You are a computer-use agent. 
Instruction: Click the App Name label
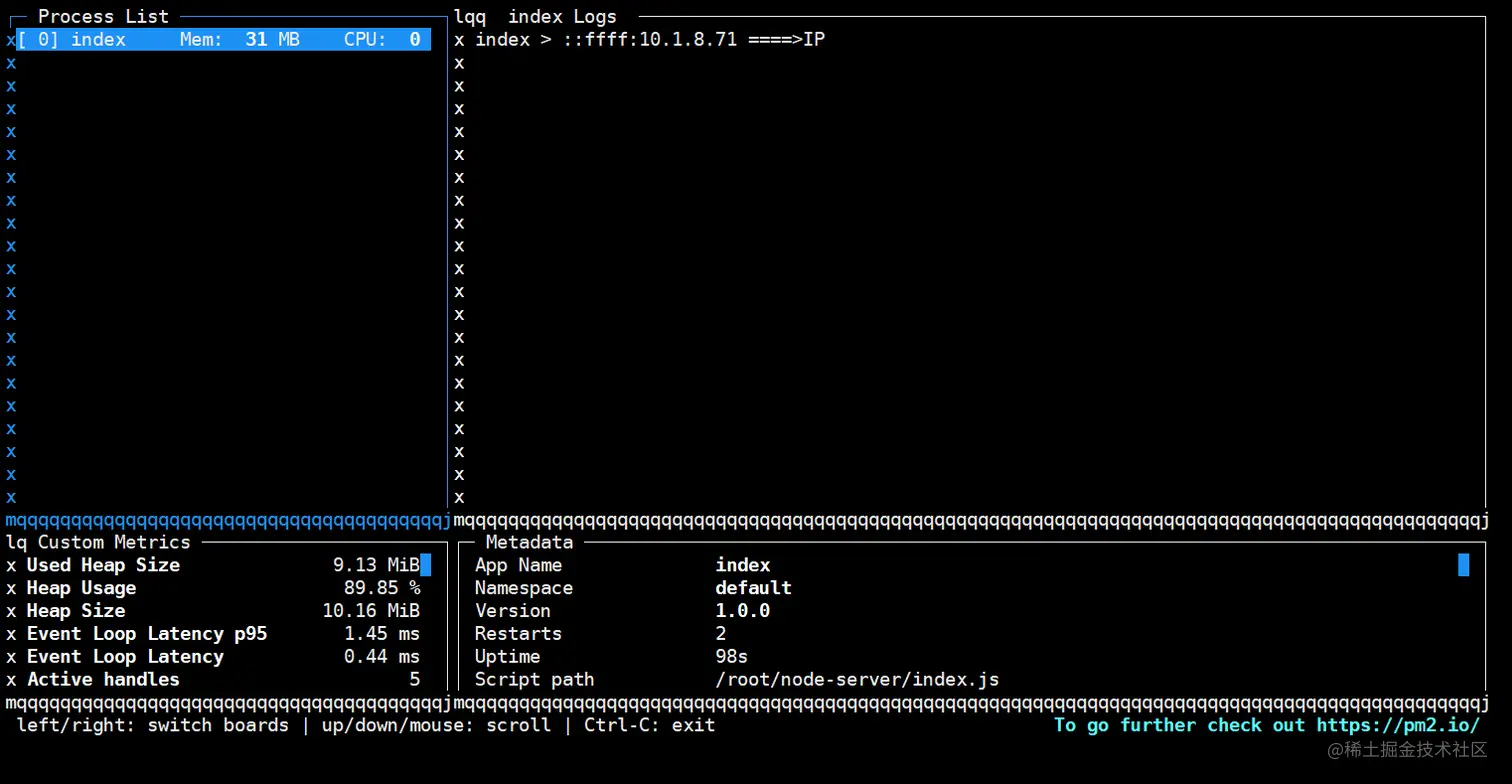click(x=518, y=565)
